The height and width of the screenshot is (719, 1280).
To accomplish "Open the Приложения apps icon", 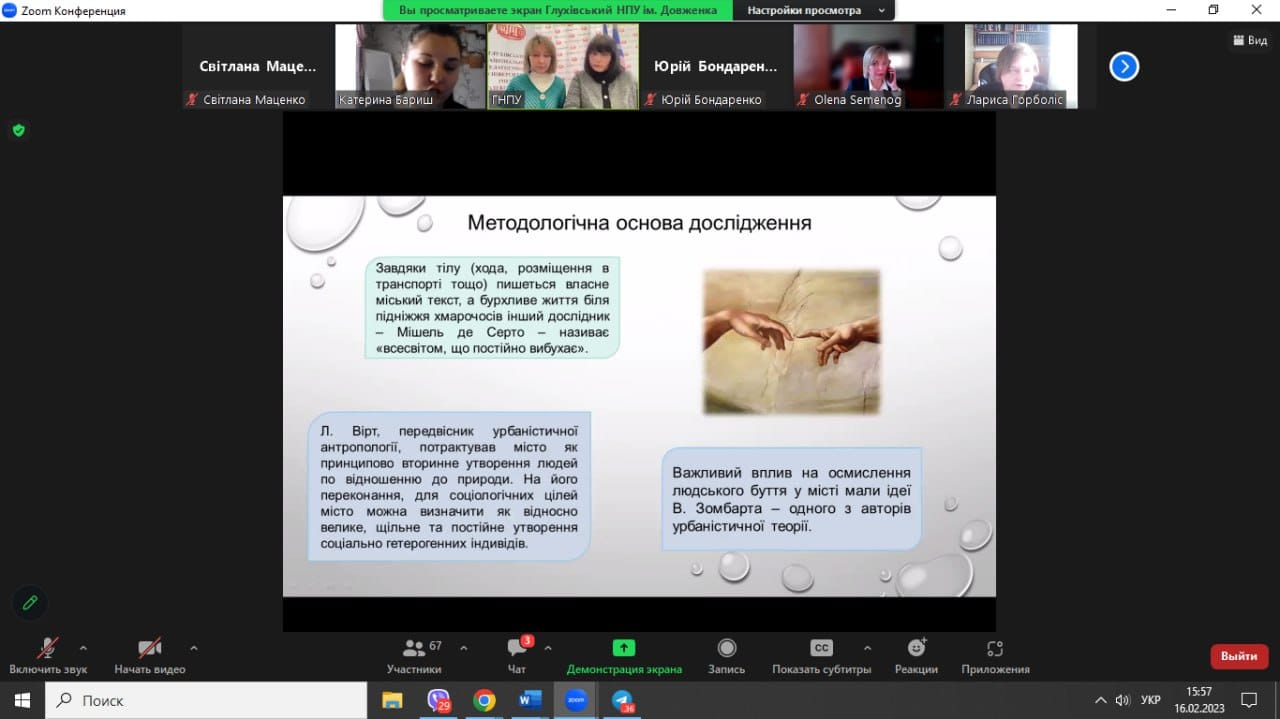I will click(994, 648).
